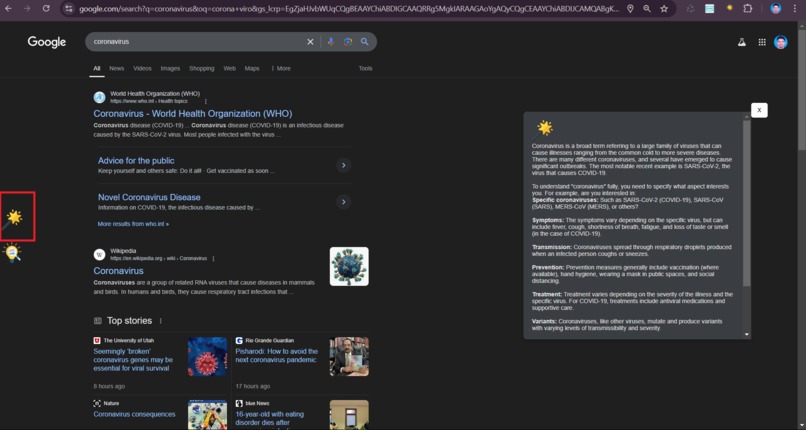Select the All search tab
Viewport: 806px width, 430px height.
tap(97, 68)
